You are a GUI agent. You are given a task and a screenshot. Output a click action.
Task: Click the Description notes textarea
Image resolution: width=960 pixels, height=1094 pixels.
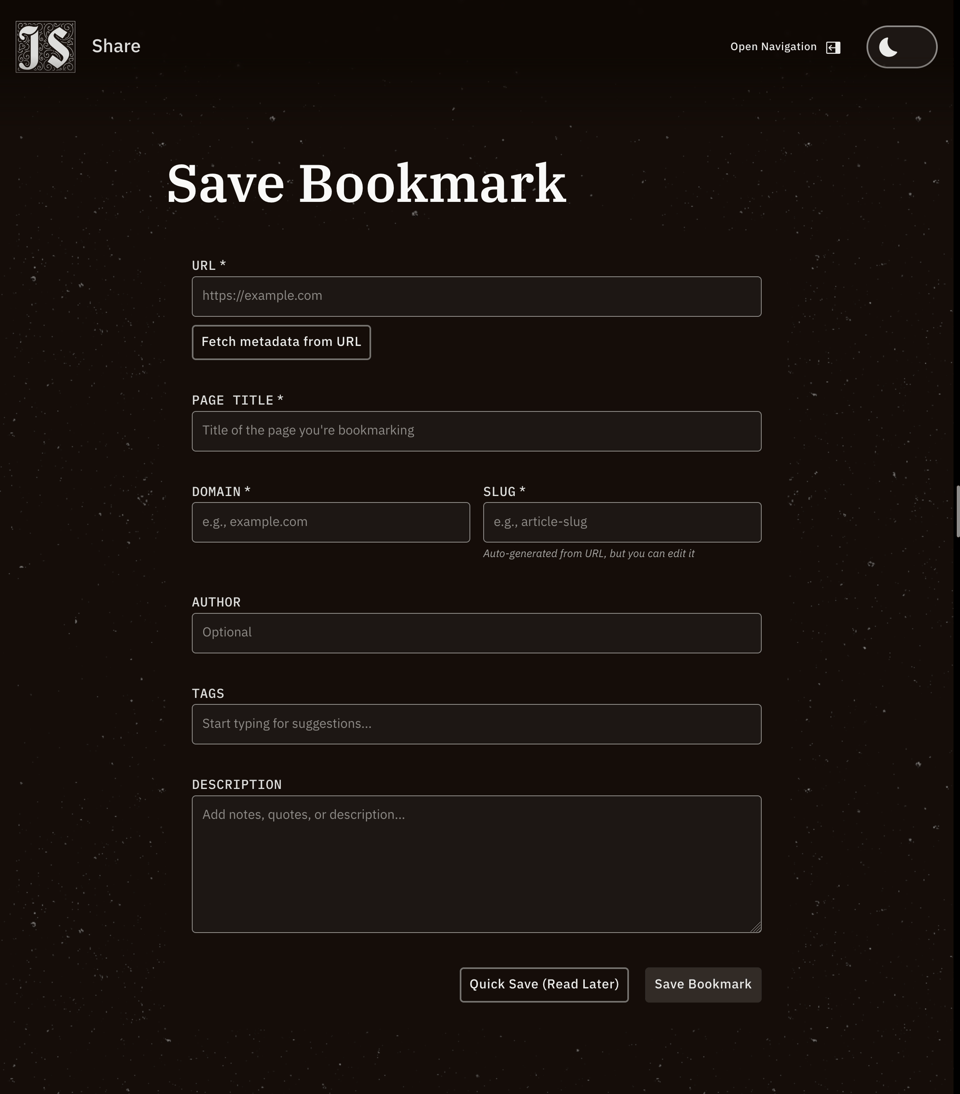coord(476,863)
